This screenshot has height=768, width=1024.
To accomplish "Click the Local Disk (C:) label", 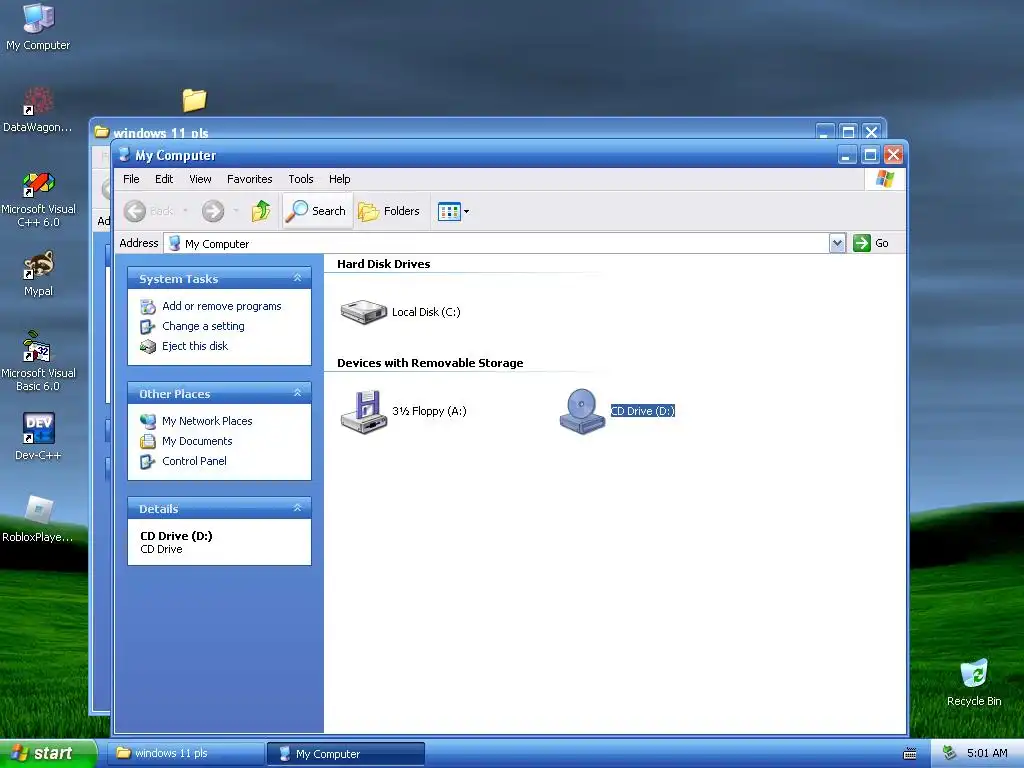I will pos(426,312).
